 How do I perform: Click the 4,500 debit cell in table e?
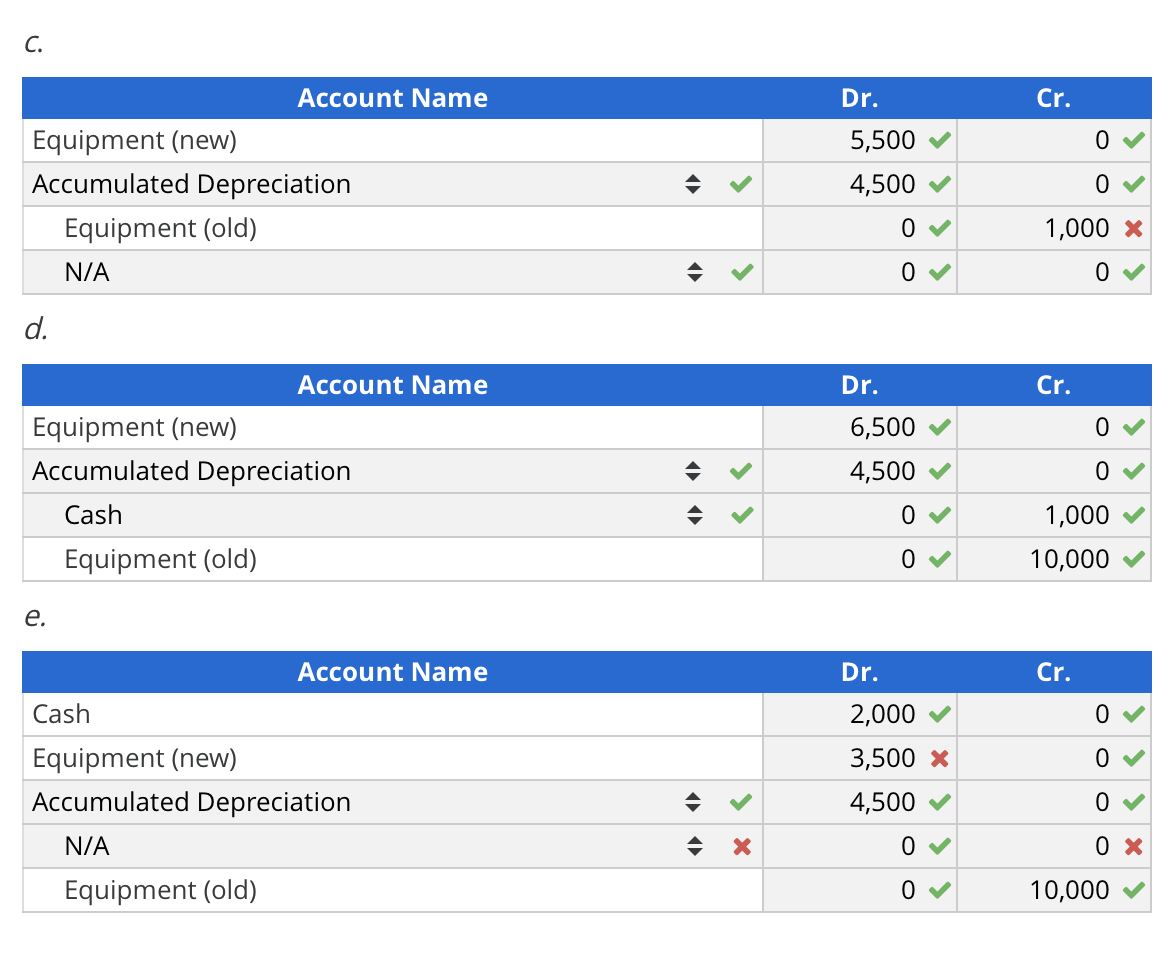pyautogui.click(x=880, y=802)
